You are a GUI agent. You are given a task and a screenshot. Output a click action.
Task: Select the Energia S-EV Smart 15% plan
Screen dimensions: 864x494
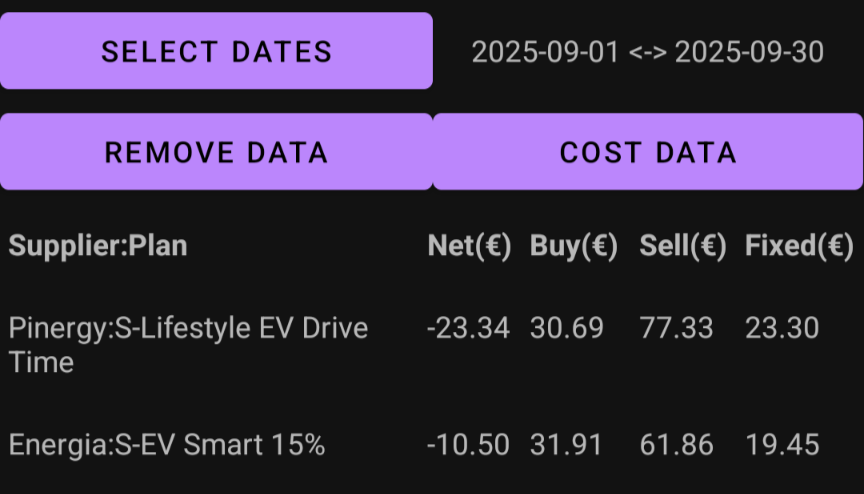167,444
